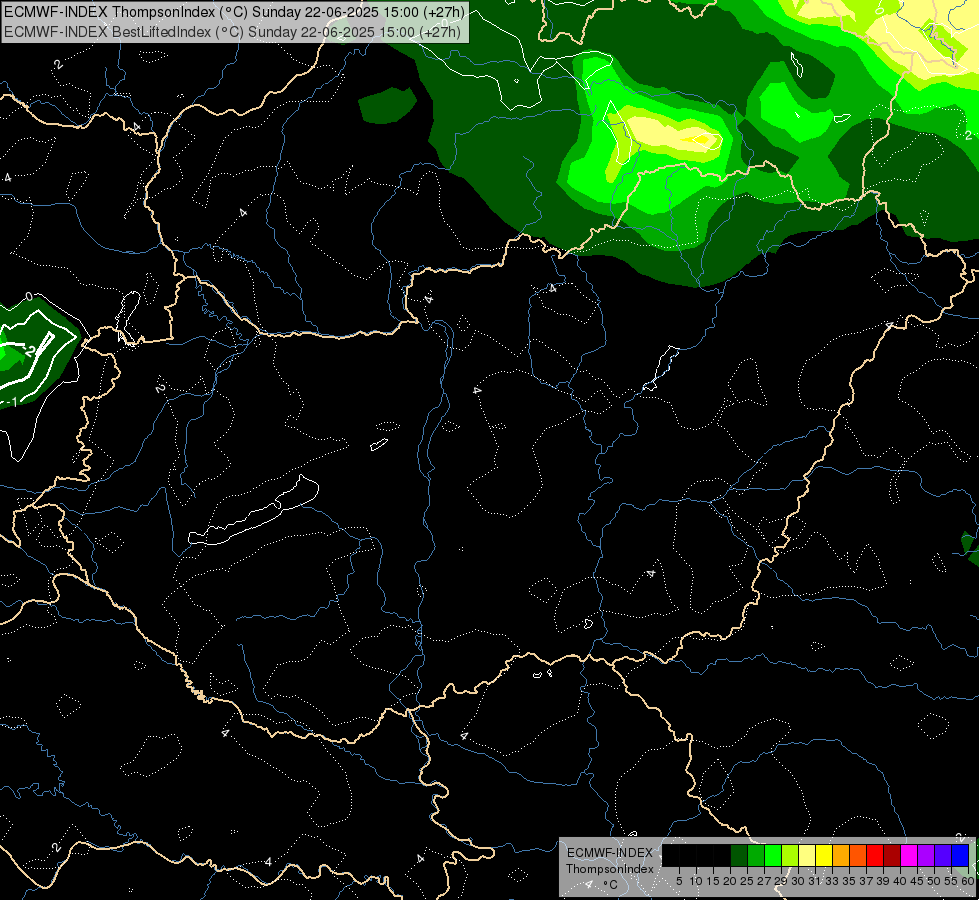979x900 pixels.
Task: Click the dark green 20–25 legend swatch
Action: pos(739,855)
